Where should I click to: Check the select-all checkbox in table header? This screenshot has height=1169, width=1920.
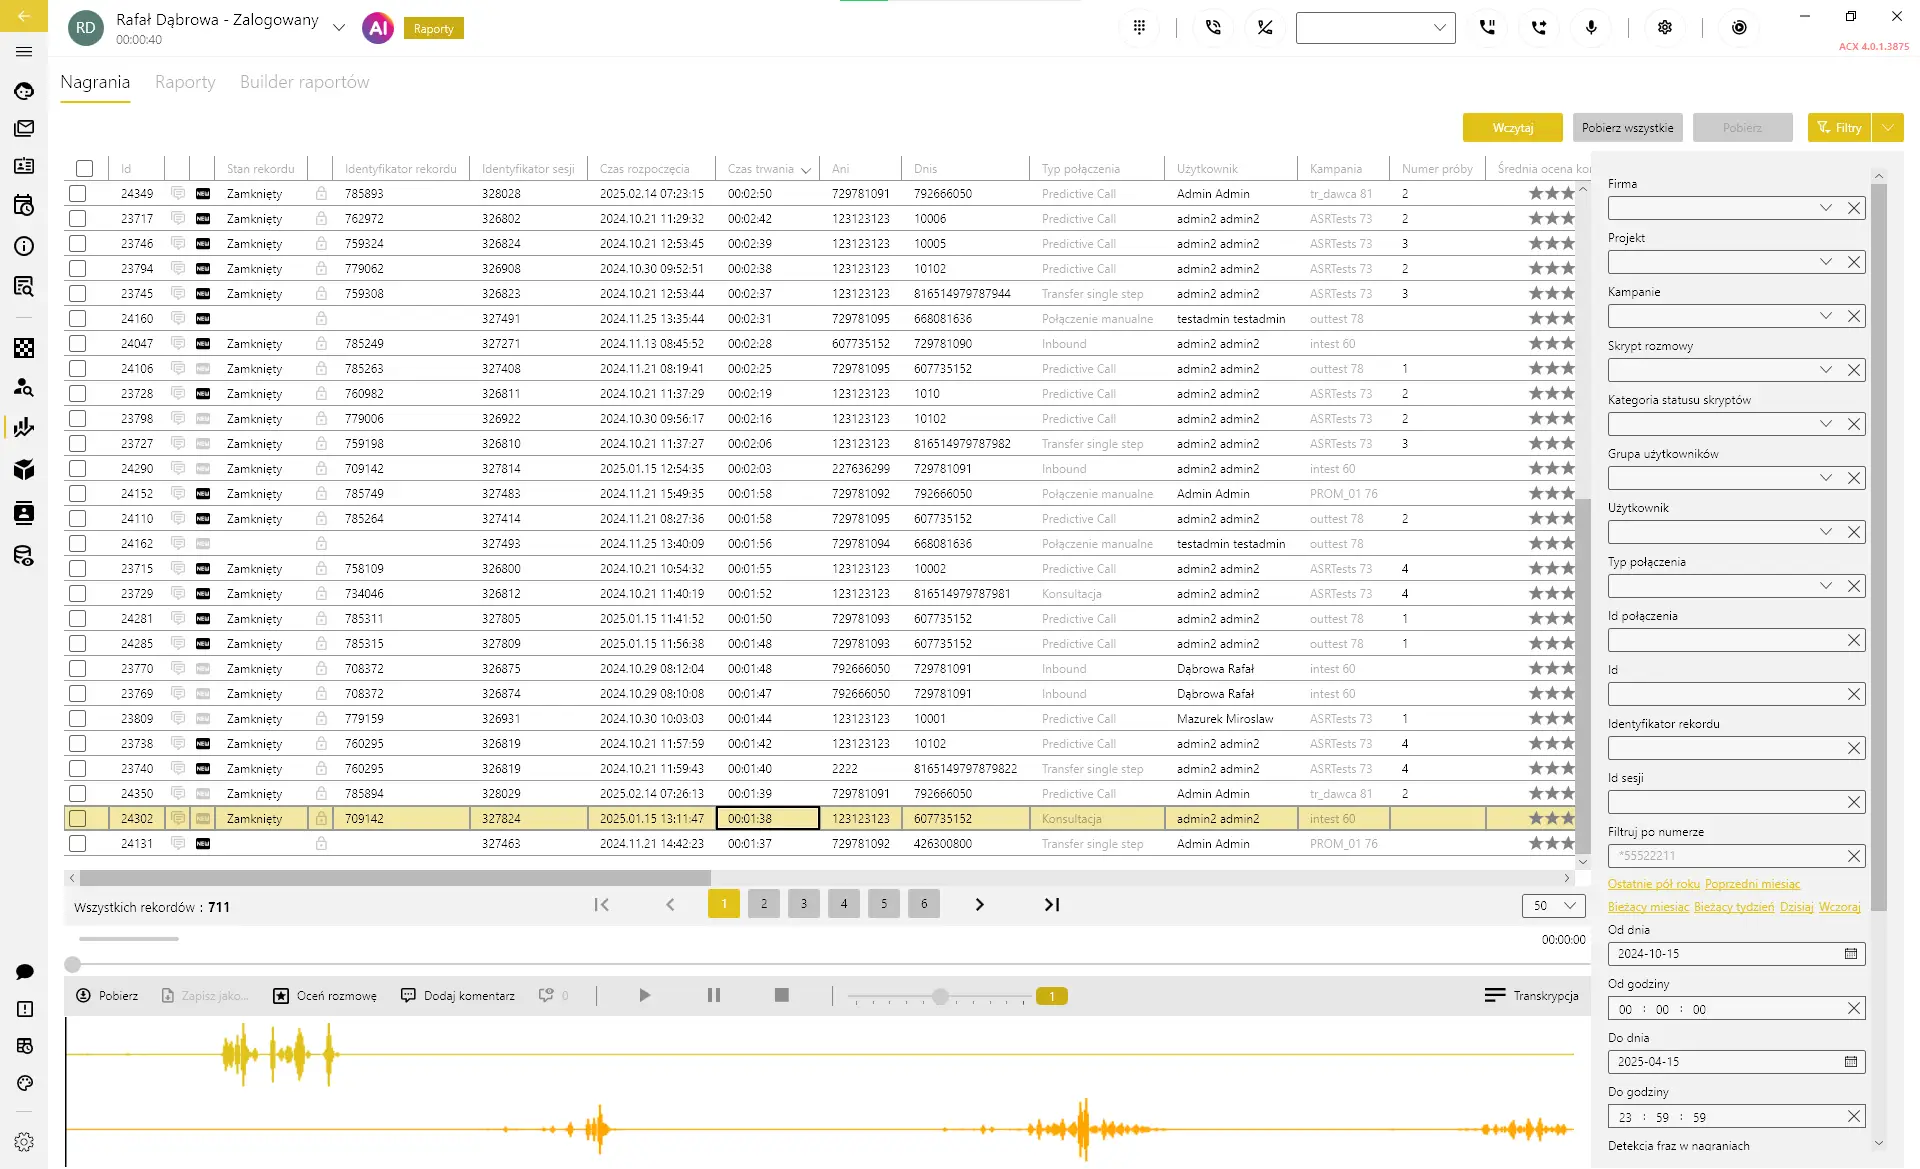(x=85, y=169)
